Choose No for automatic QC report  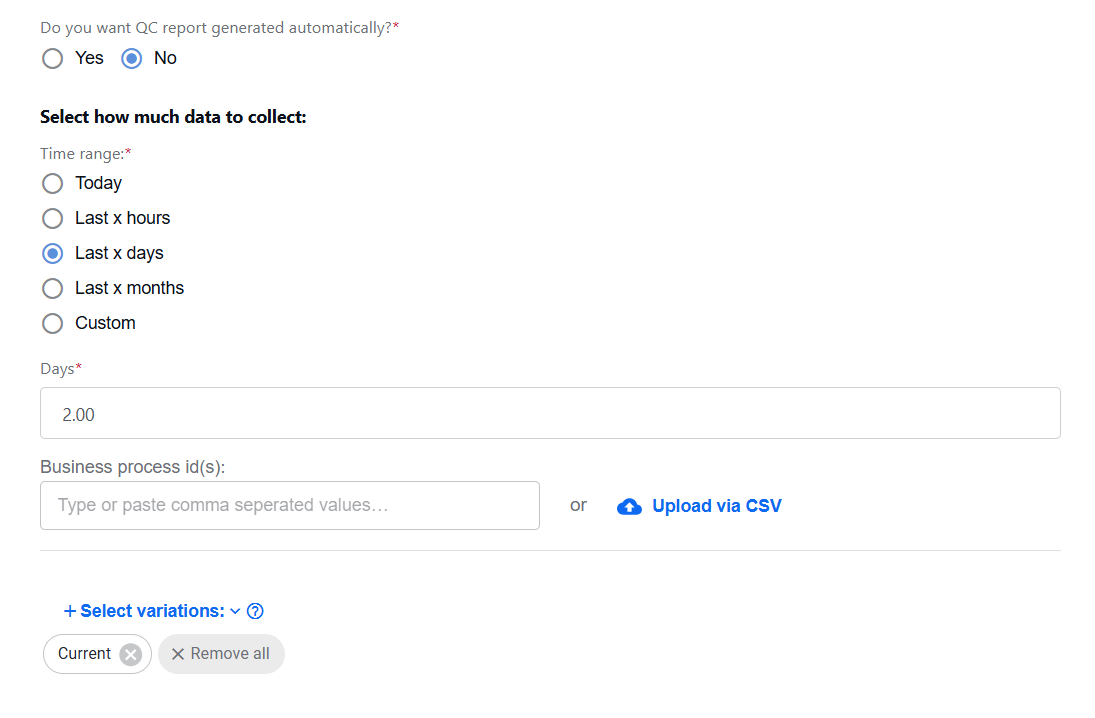(x=131, y=58)
